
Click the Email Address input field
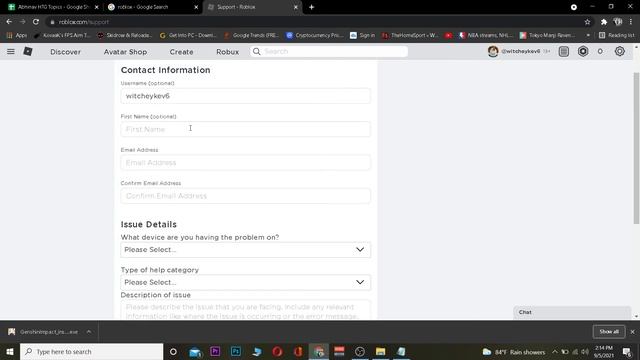point(245,162)
